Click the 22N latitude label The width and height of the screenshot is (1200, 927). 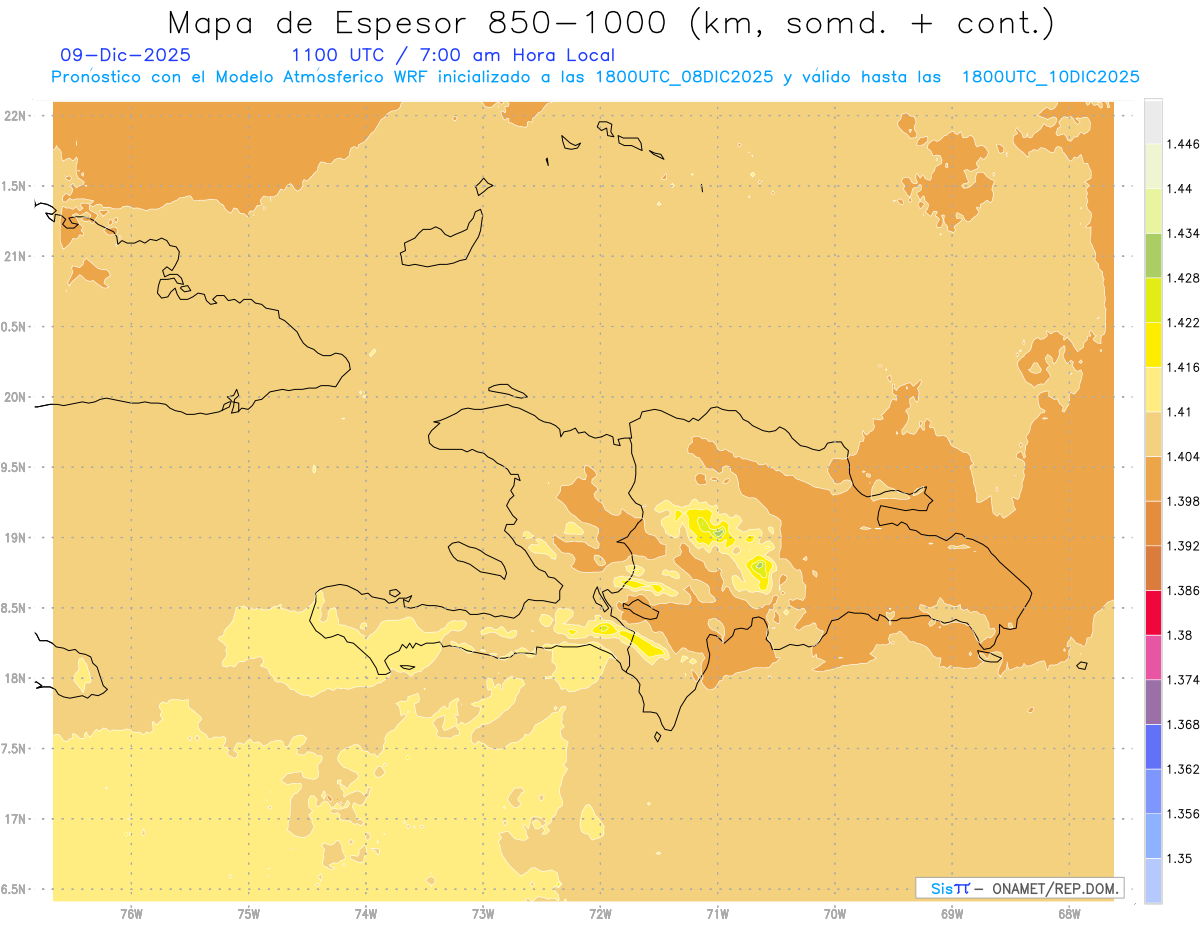click(x=16, y=116)
